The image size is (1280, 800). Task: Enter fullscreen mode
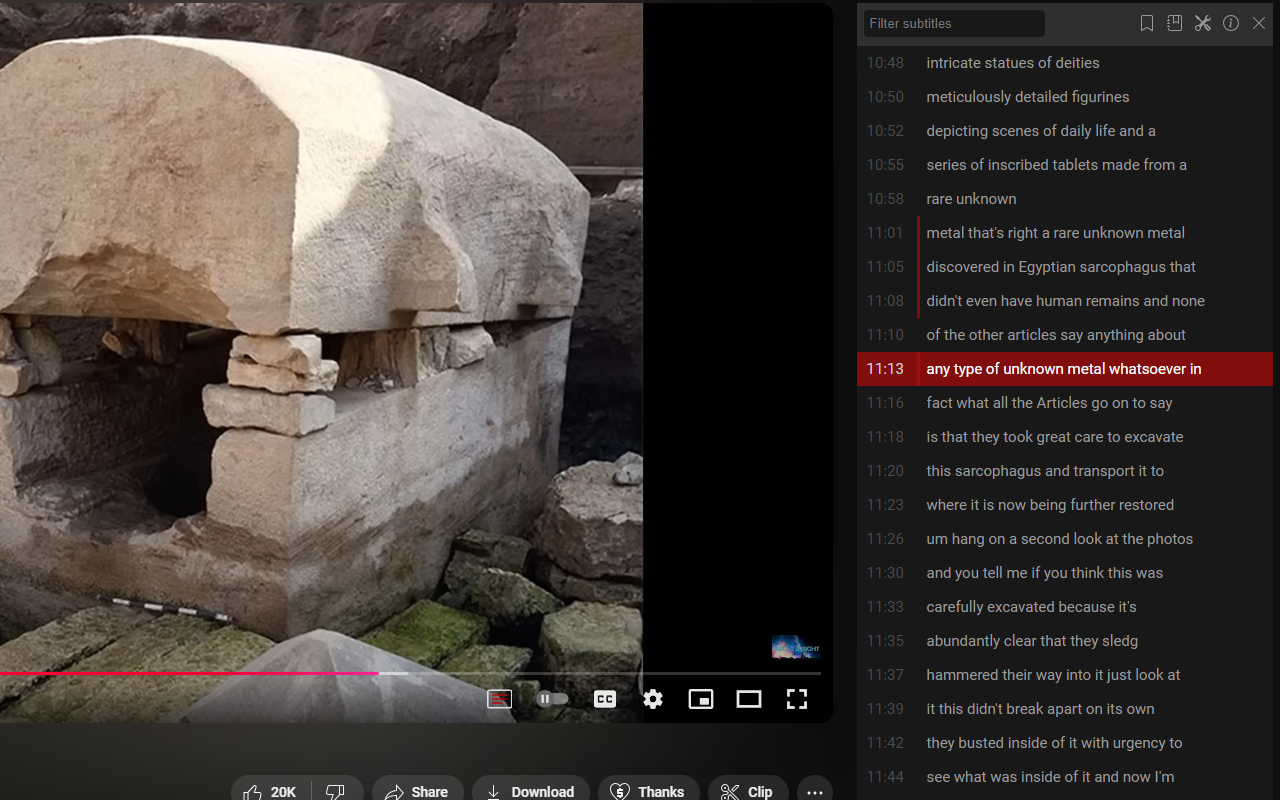[796, 699]
